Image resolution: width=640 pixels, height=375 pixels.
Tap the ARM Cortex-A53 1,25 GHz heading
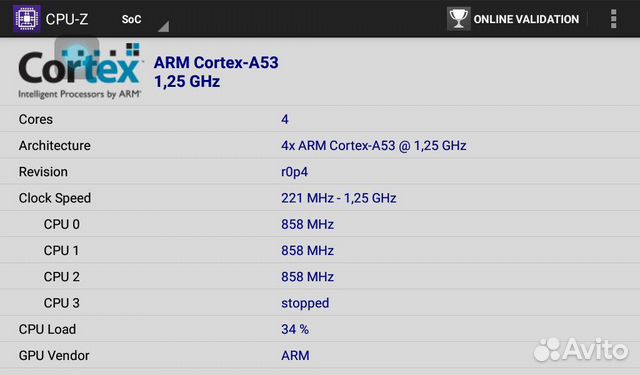click(x=216, y=72)
